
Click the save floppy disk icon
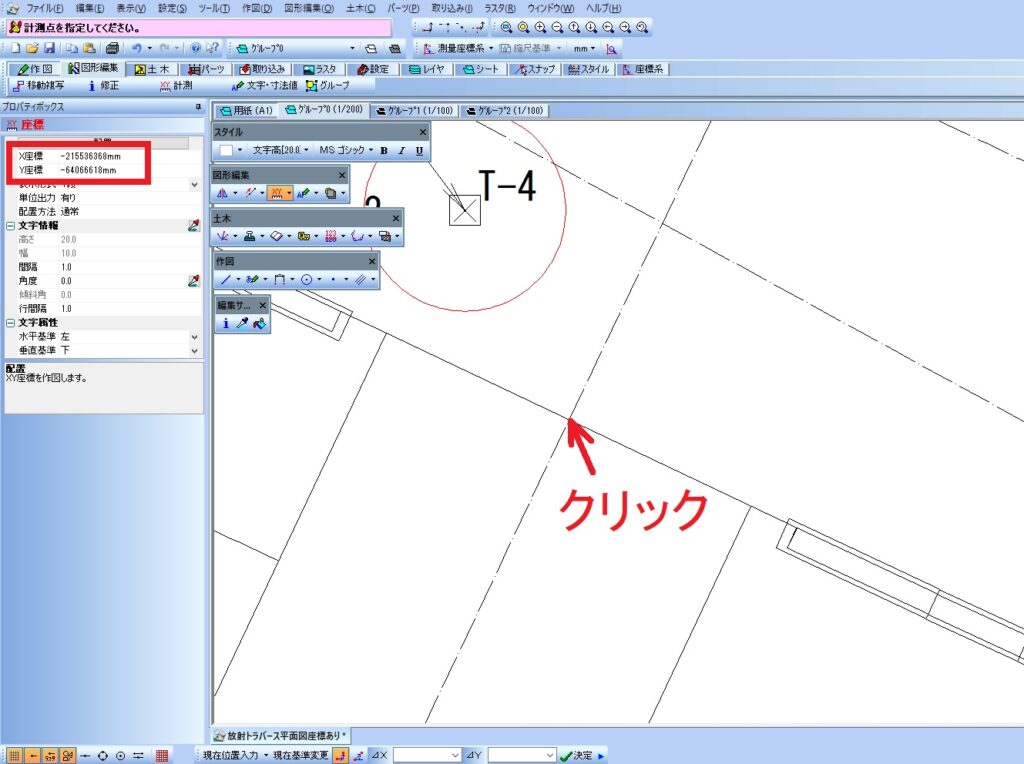click(49, 47)
